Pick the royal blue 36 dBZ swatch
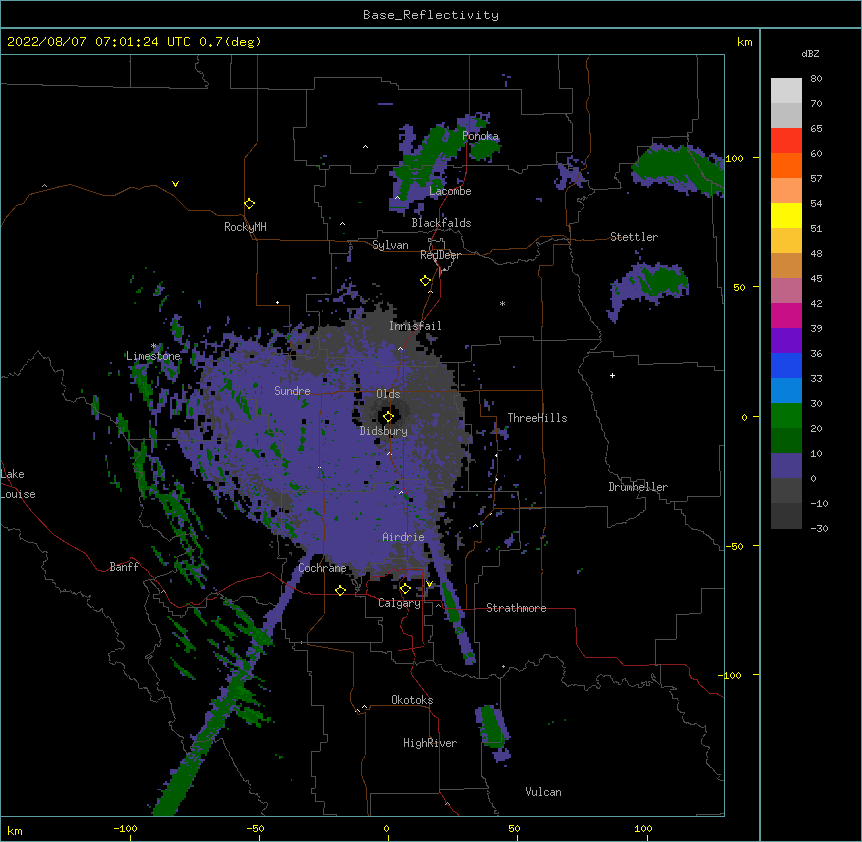Viewport: 862px width, 842px height. pos(786,365)
